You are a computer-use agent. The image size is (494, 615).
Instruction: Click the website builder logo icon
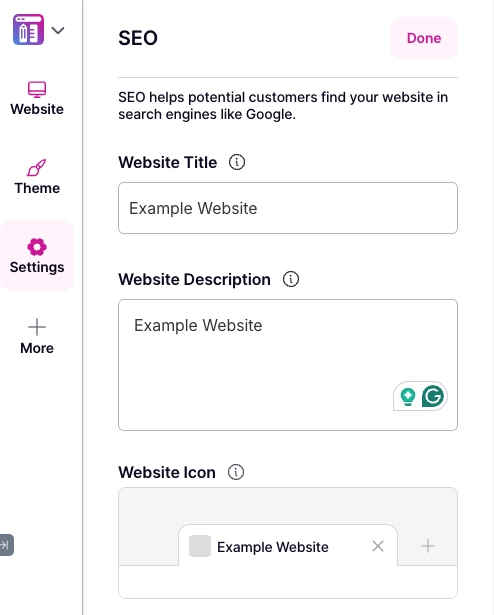(28, 30)
